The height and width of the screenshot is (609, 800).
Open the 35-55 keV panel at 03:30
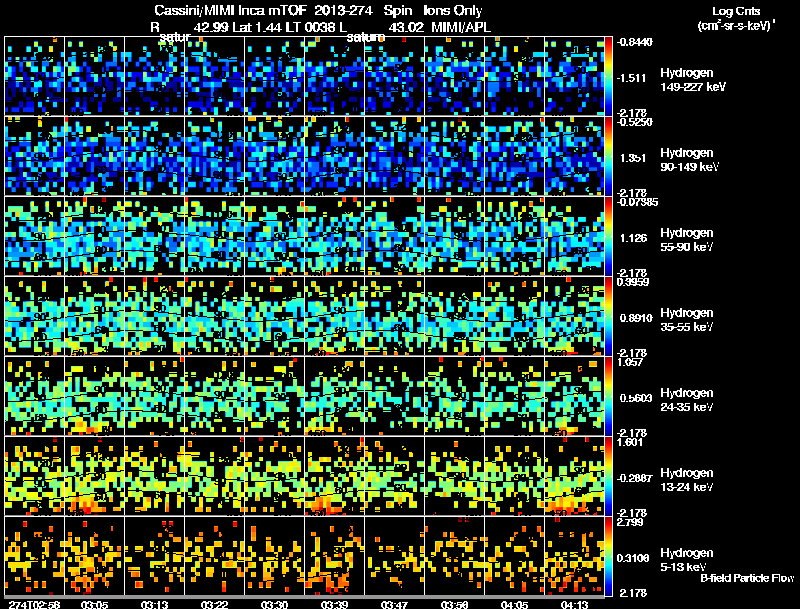click(x=274, y=316)
